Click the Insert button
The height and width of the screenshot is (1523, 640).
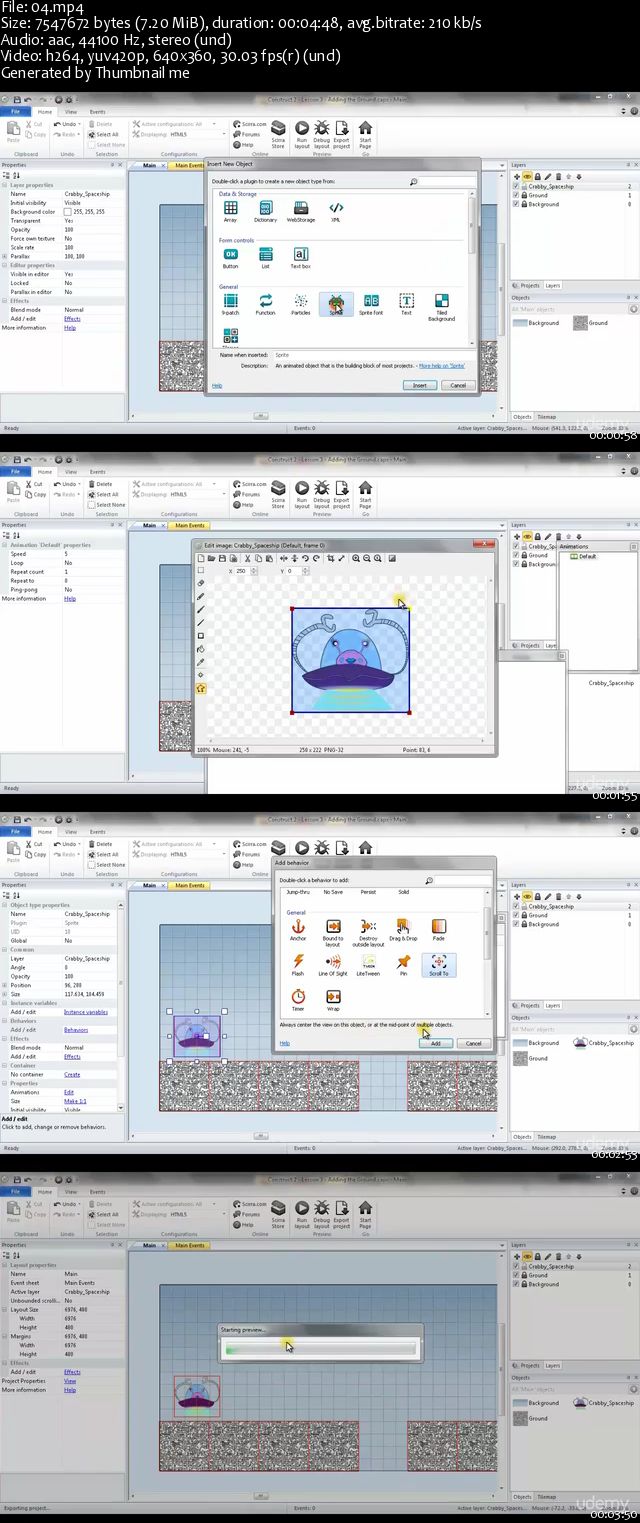[420, 385]
